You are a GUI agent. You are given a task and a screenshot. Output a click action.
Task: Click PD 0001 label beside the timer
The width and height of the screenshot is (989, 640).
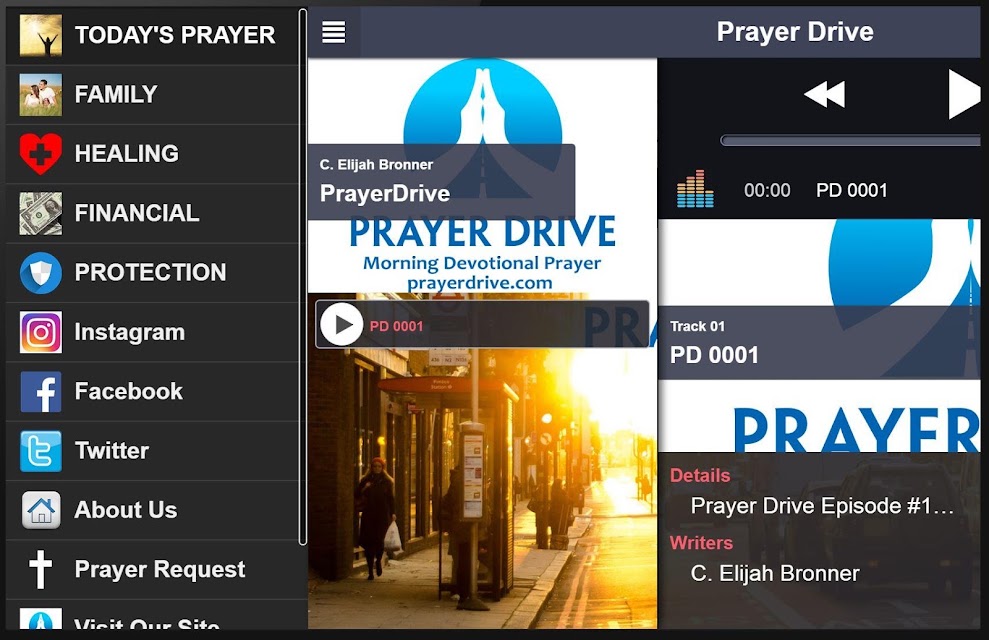(851, 190)
